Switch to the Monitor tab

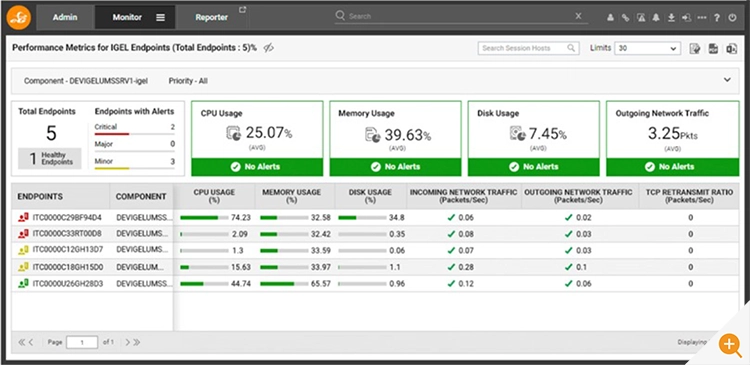click(x=127, y=17)
